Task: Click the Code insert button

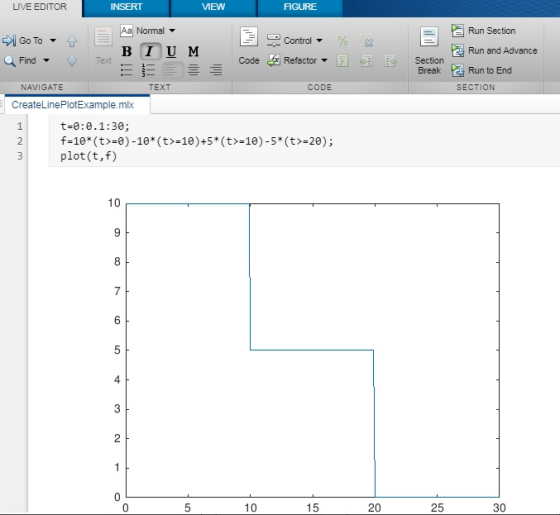Action: 249,46
